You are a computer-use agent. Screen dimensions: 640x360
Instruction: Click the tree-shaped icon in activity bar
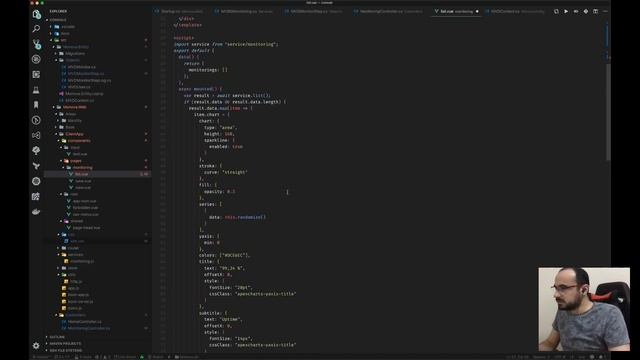(x=36, y=151)
